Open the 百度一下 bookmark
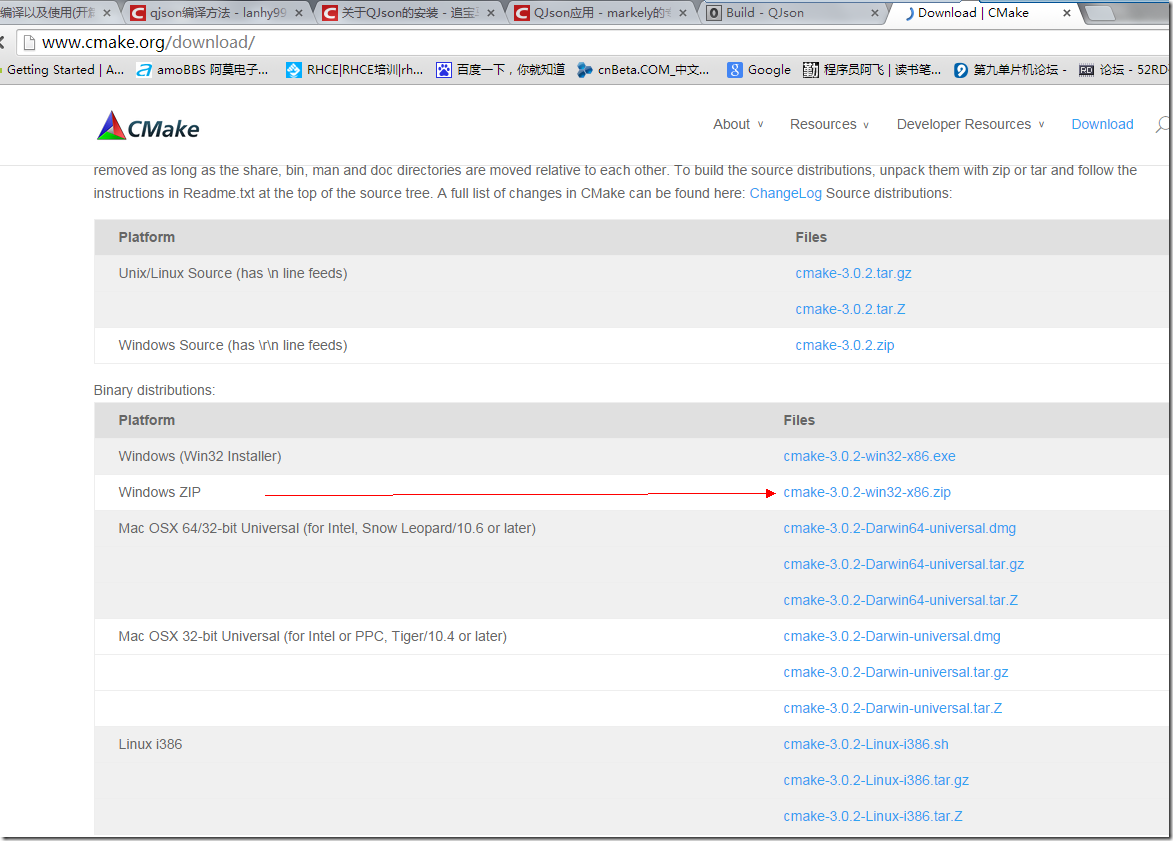 pyautogui.click(x=500, y=70)
